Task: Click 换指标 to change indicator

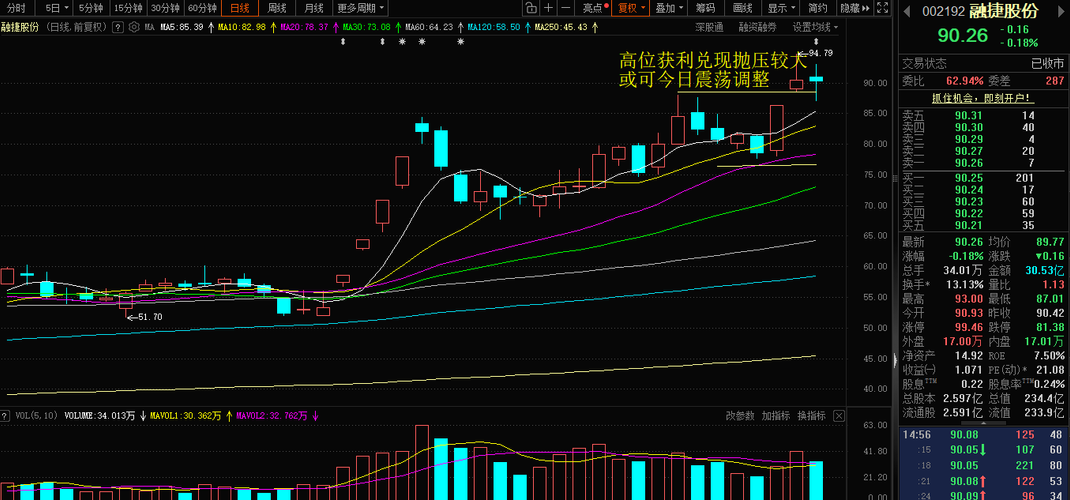Action: [811, 415]
